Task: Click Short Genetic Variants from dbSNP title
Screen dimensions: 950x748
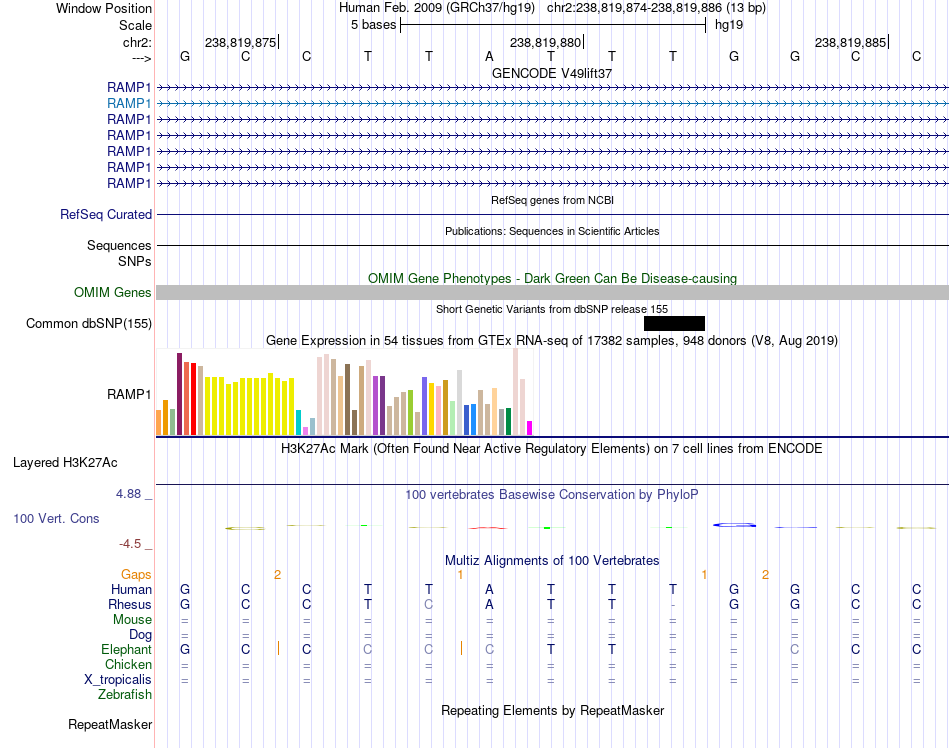Action: [x=552, y=309]
